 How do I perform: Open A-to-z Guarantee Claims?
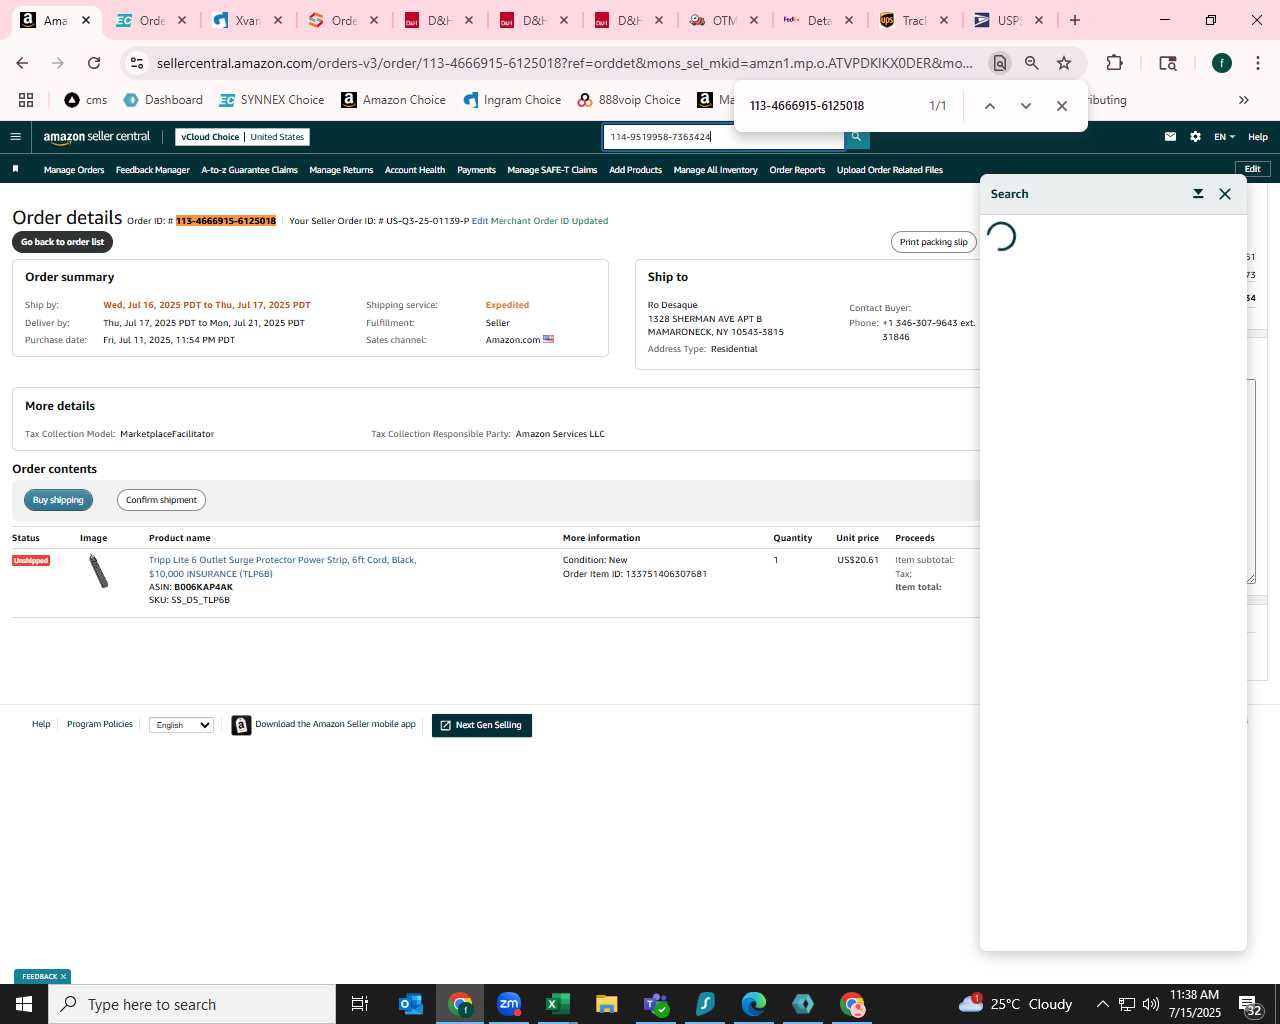249,170
